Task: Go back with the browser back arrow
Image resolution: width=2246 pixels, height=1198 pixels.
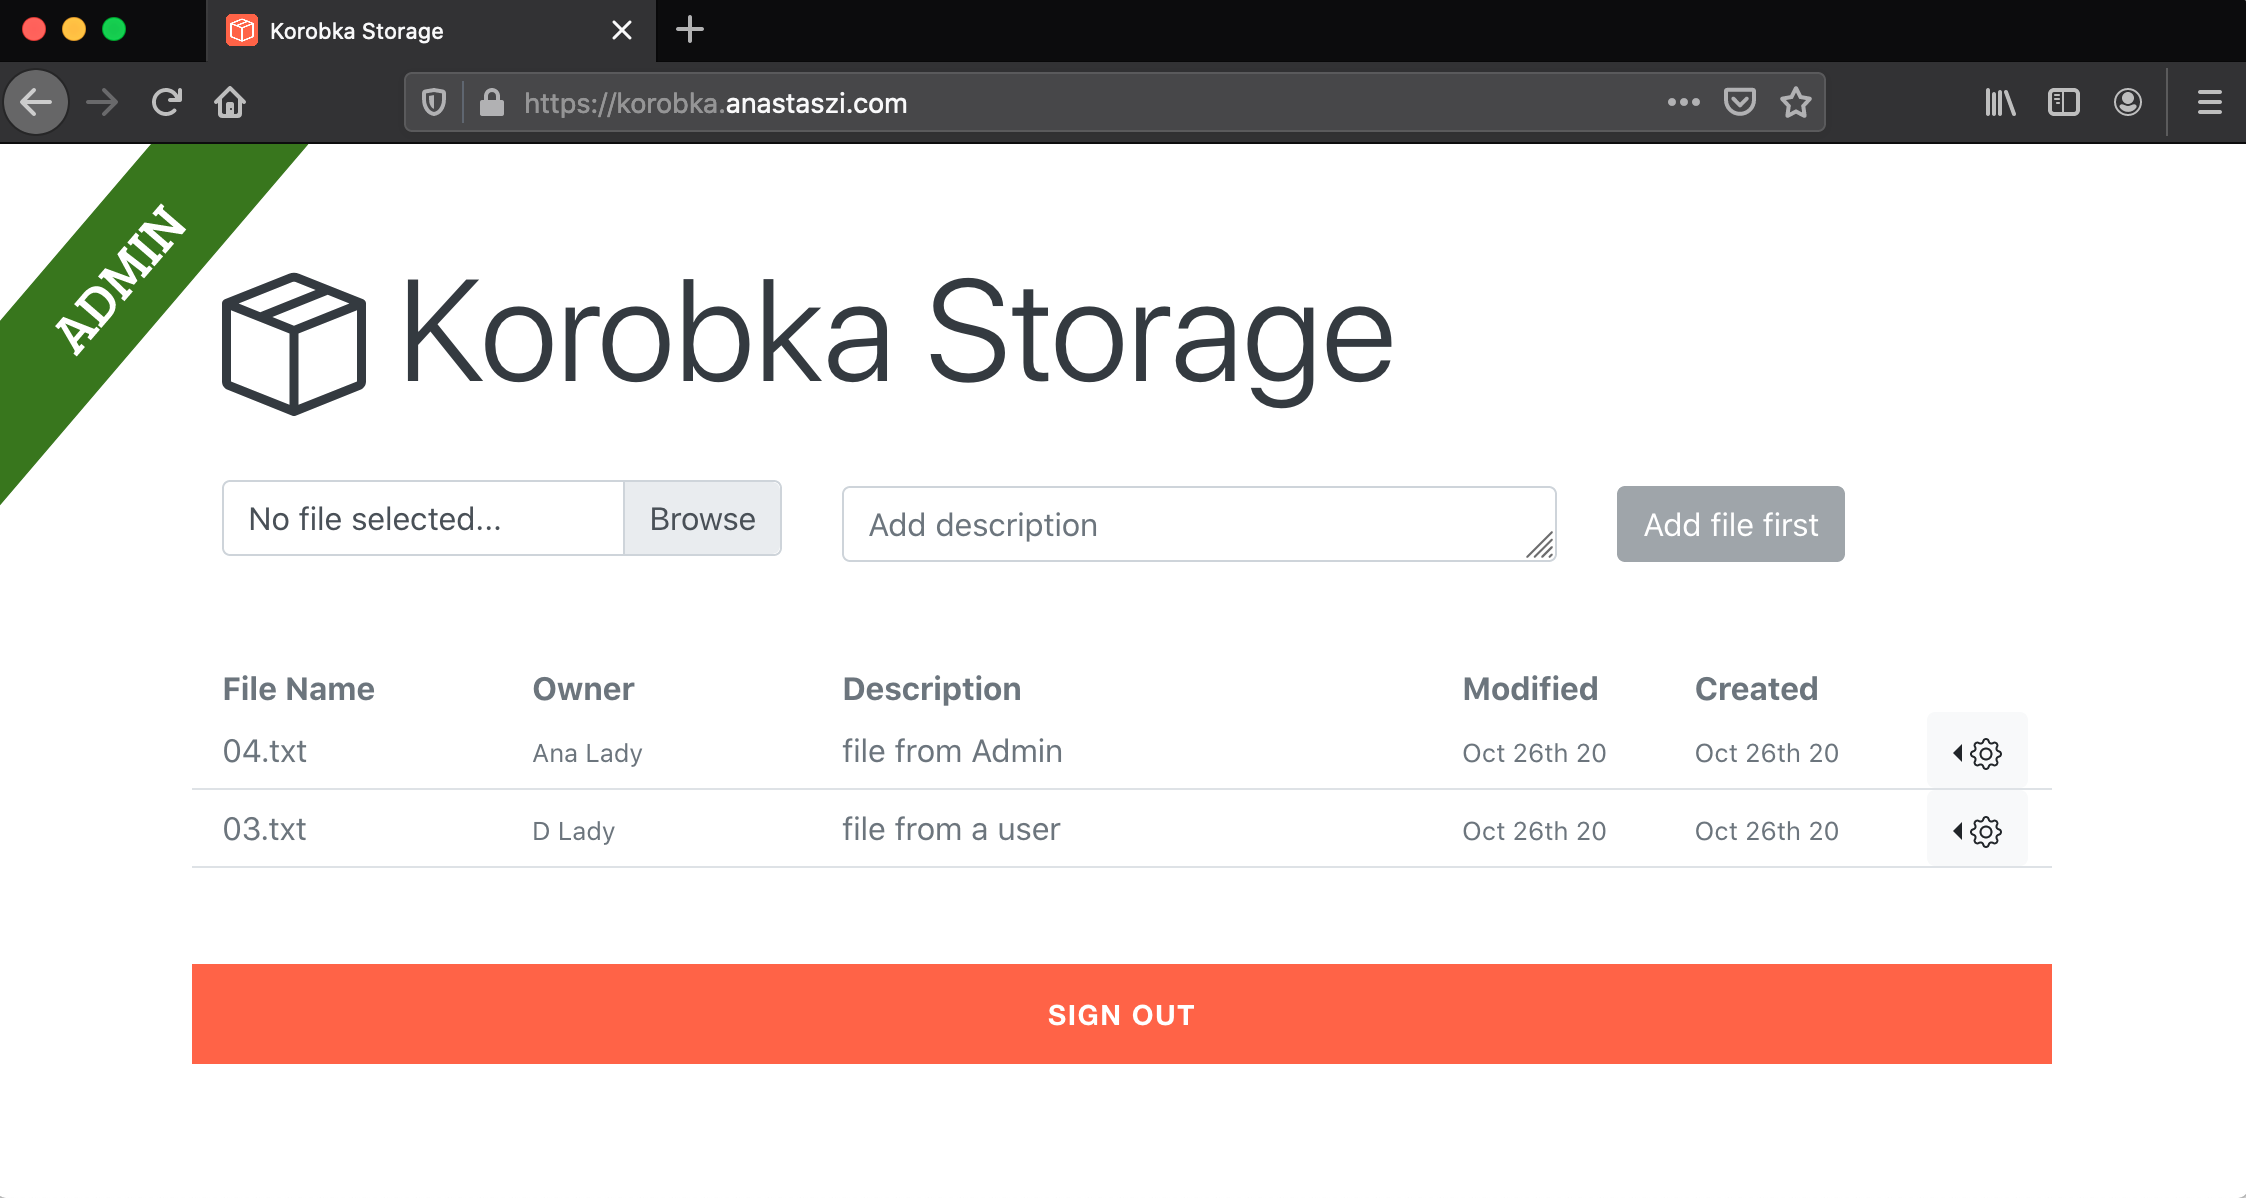Action: (x=37, y=102)
